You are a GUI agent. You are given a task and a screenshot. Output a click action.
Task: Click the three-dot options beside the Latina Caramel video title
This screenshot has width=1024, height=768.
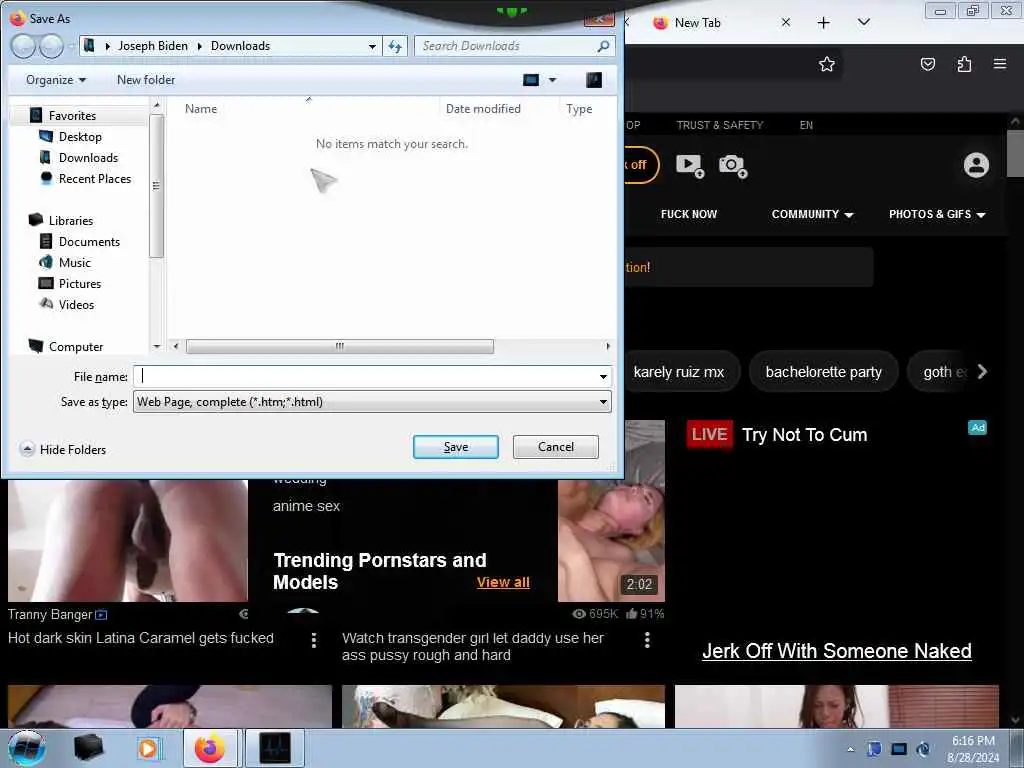(x=313, y=640)
